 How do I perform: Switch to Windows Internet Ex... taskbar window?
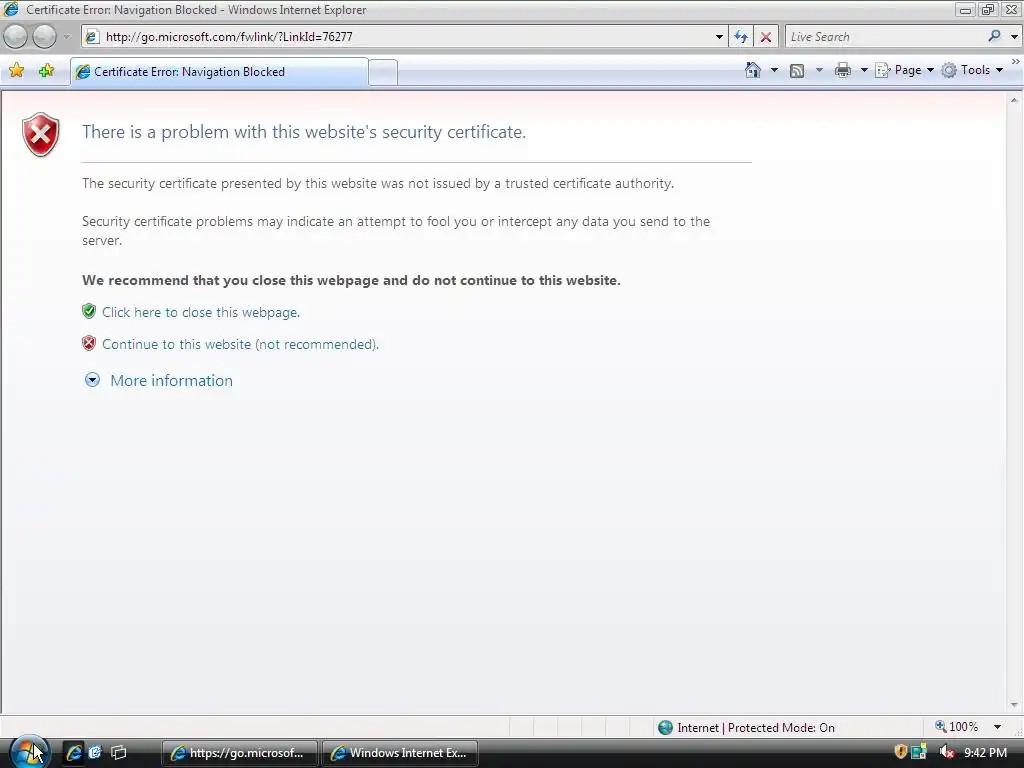(400, 753)
